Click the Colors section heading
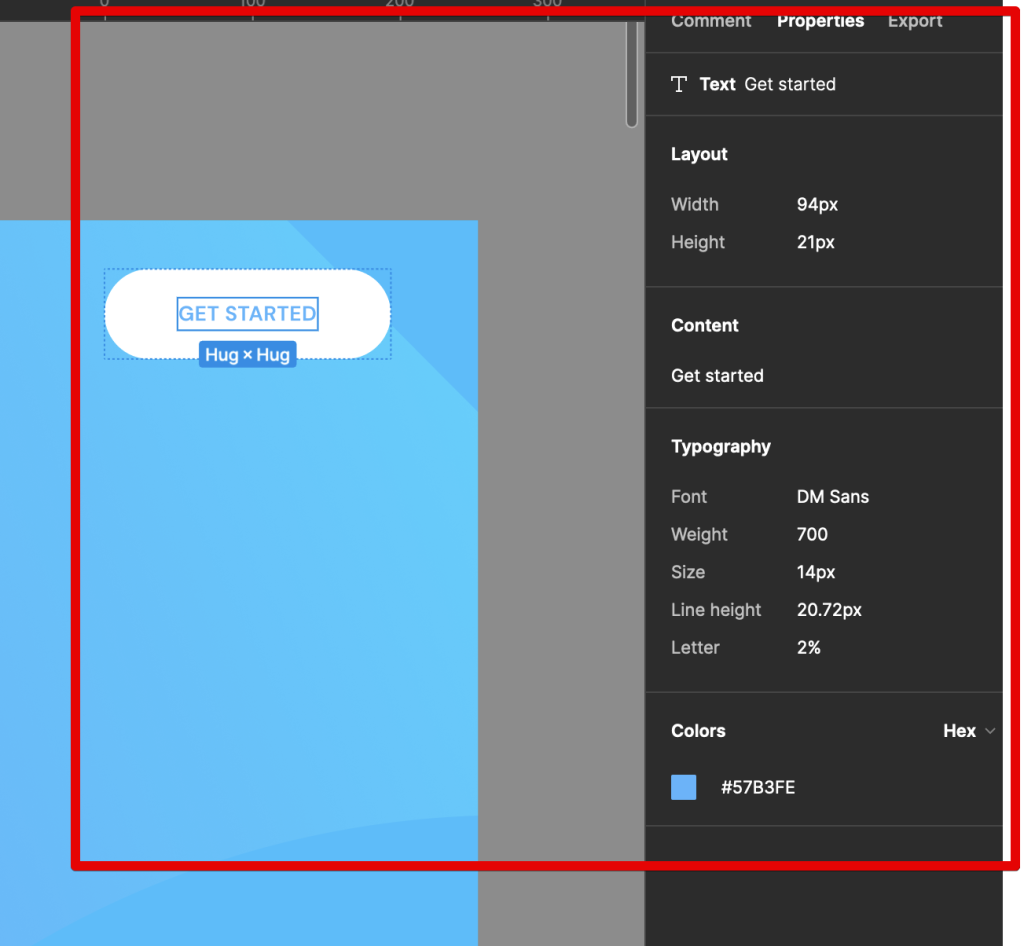Viewport: 1024px width, 946px height. [698, 731]
